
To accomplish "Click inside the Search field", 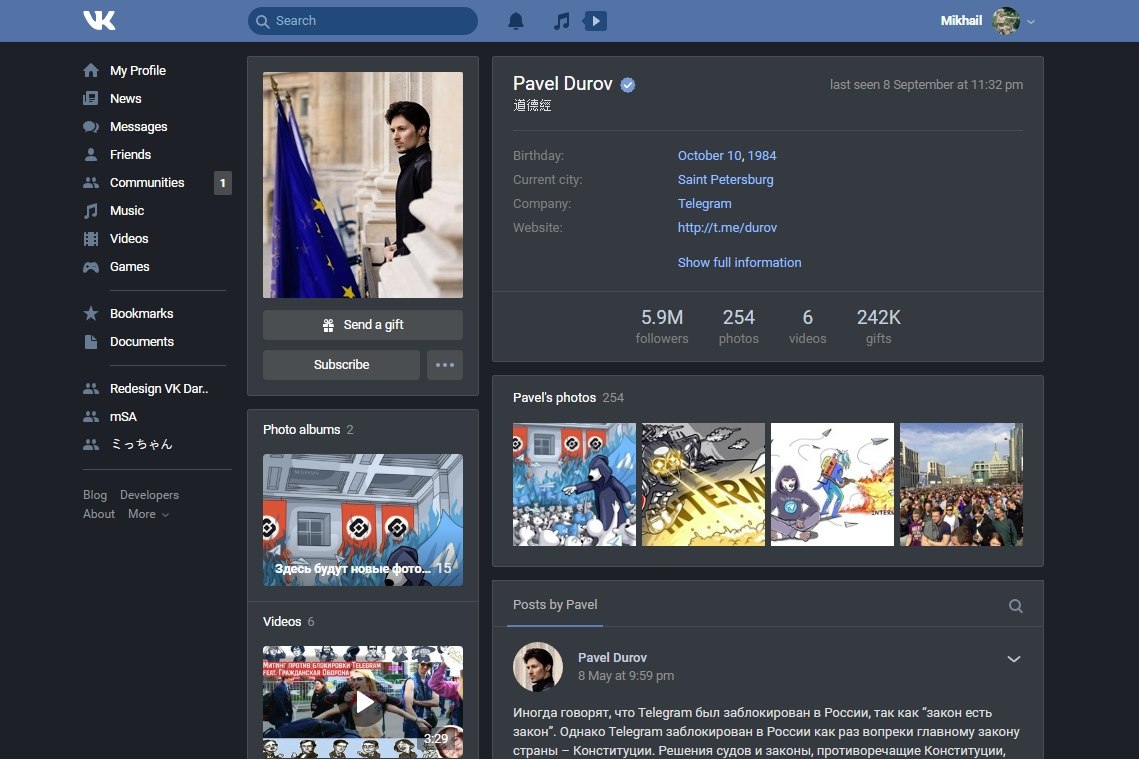I will pyautogui.click(x=362, y=20).
